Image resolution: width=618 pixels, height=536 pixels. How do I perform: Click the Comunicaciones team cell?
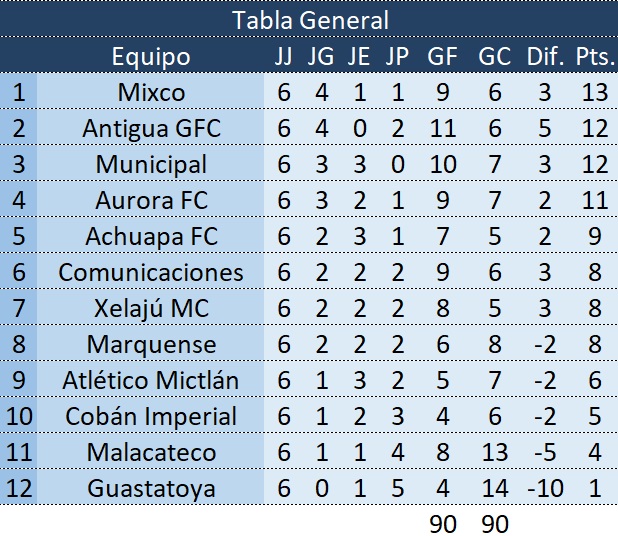click(x=151, y=272)
